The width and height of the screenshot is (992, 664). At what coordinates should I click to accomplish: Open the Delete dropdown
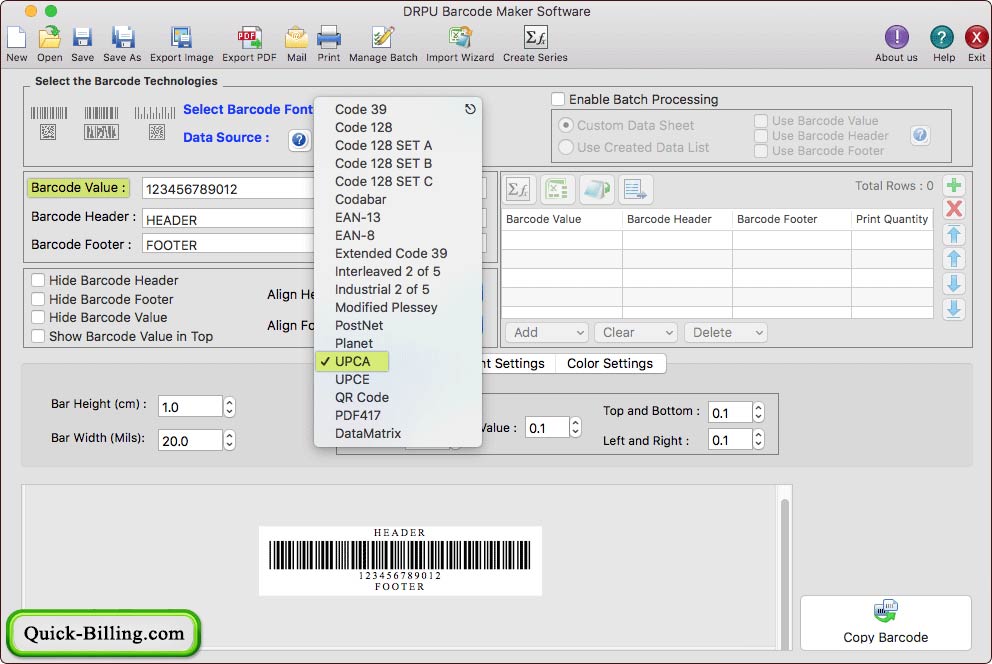point(726,333)
